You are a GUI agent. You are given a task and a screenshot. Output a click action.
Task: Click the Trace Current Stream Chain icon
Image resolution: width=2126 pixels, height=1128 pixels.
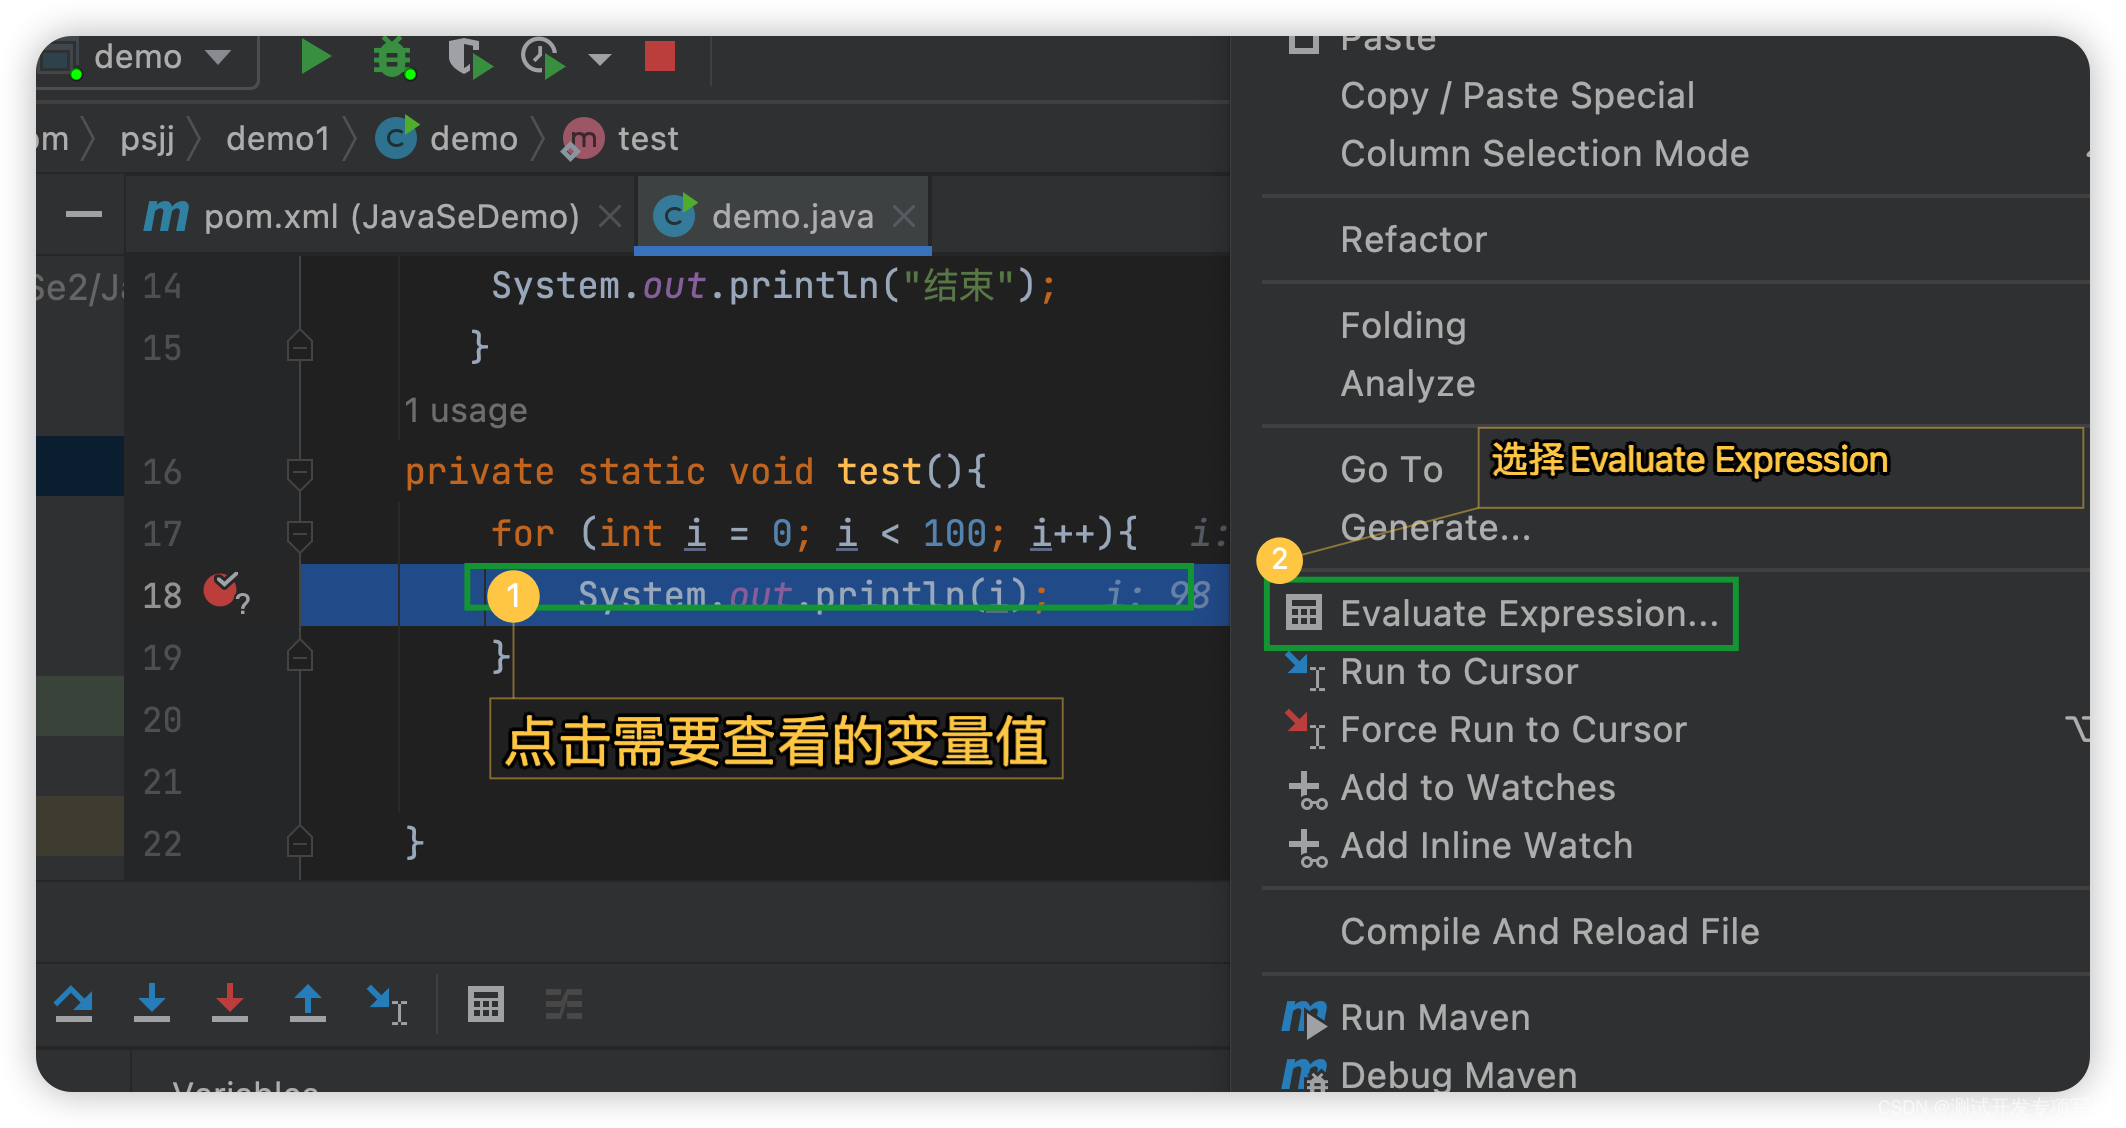564,1004
